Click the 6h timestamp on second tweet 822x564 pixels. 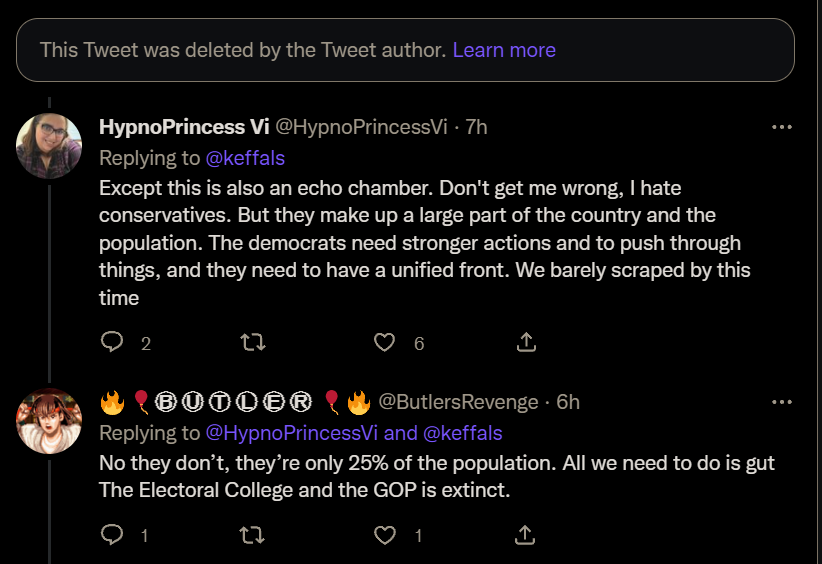click(x=568, y=402)
